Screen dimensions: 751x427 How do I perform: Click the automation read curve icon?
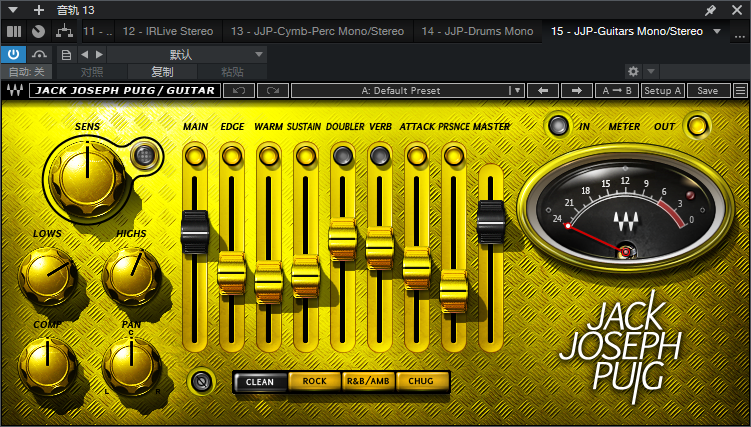(x=39, y=55)
